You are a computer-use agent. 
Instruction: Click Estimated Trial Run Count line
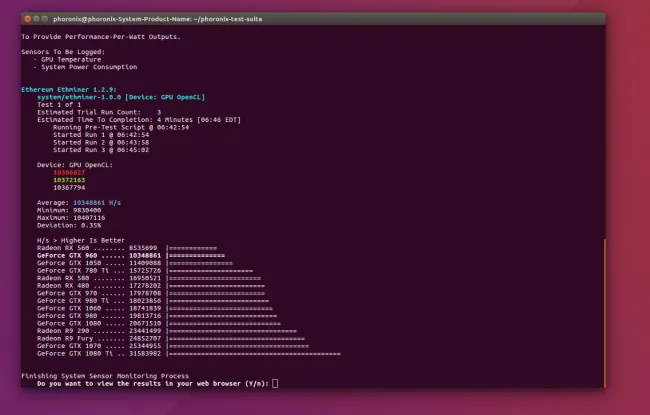99,112
